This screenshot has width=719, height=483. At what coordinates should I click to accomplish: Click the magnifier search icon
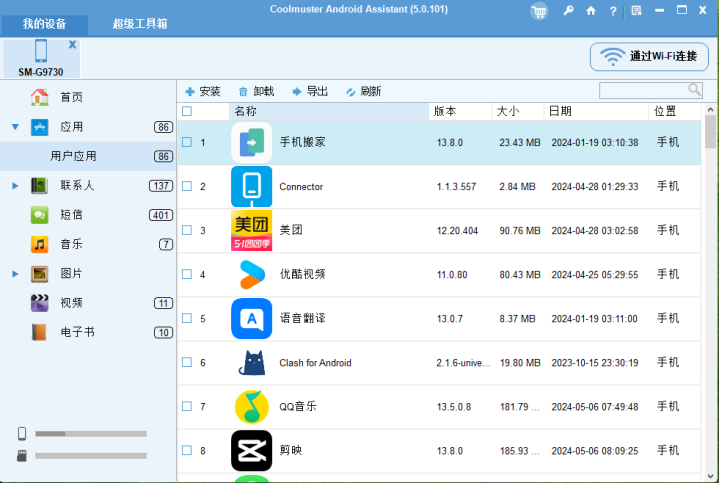tap(694, 89)
